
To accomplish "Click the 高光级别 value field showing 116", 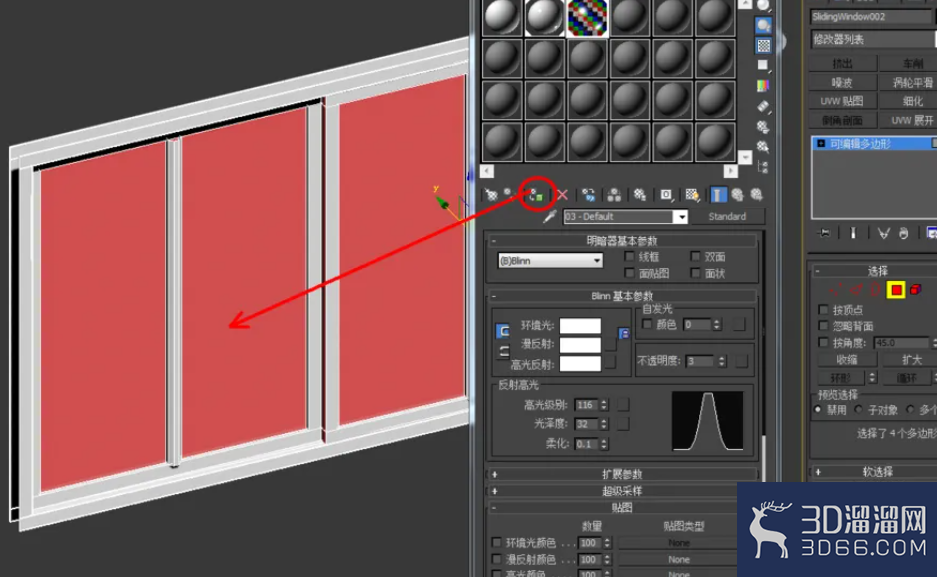I will point(587,405).
